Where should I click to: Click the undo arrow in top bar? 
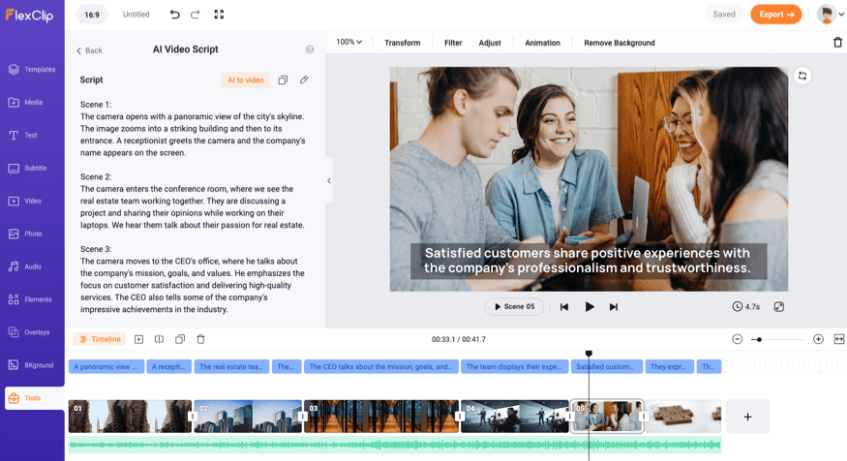175,15
